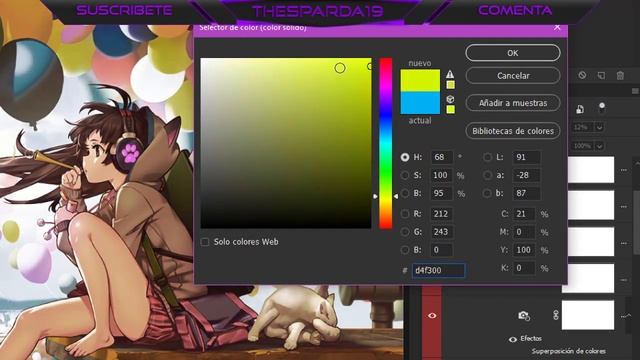Click the H value field showing 68
Viewport: 640px width, 360px height.
pyautogui.click(x=442, y=157)
